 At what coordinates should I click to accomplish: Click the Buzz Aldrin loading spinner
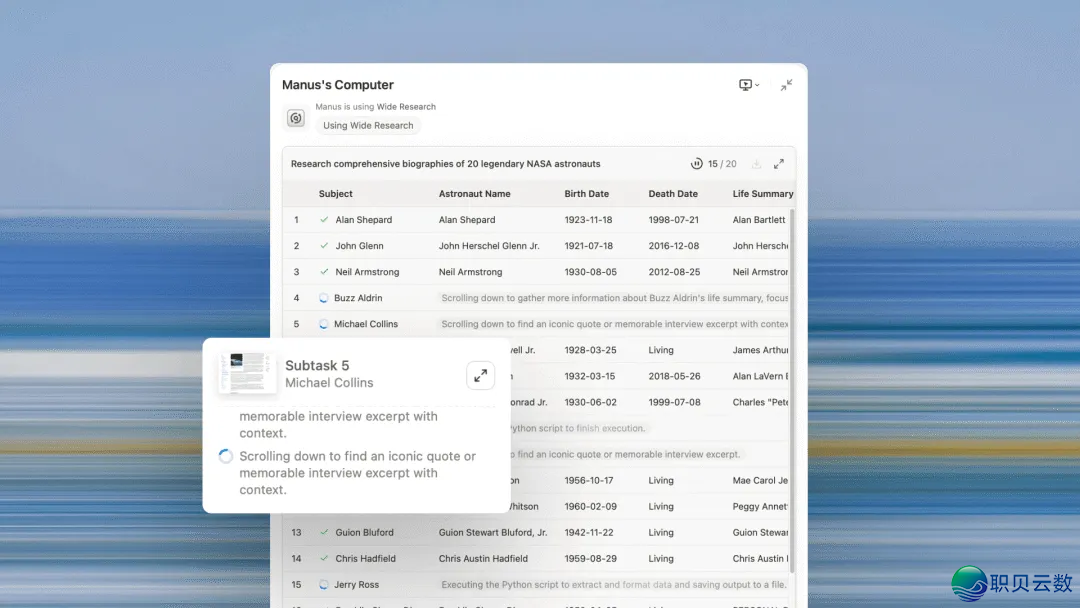(x=324, y=298)
